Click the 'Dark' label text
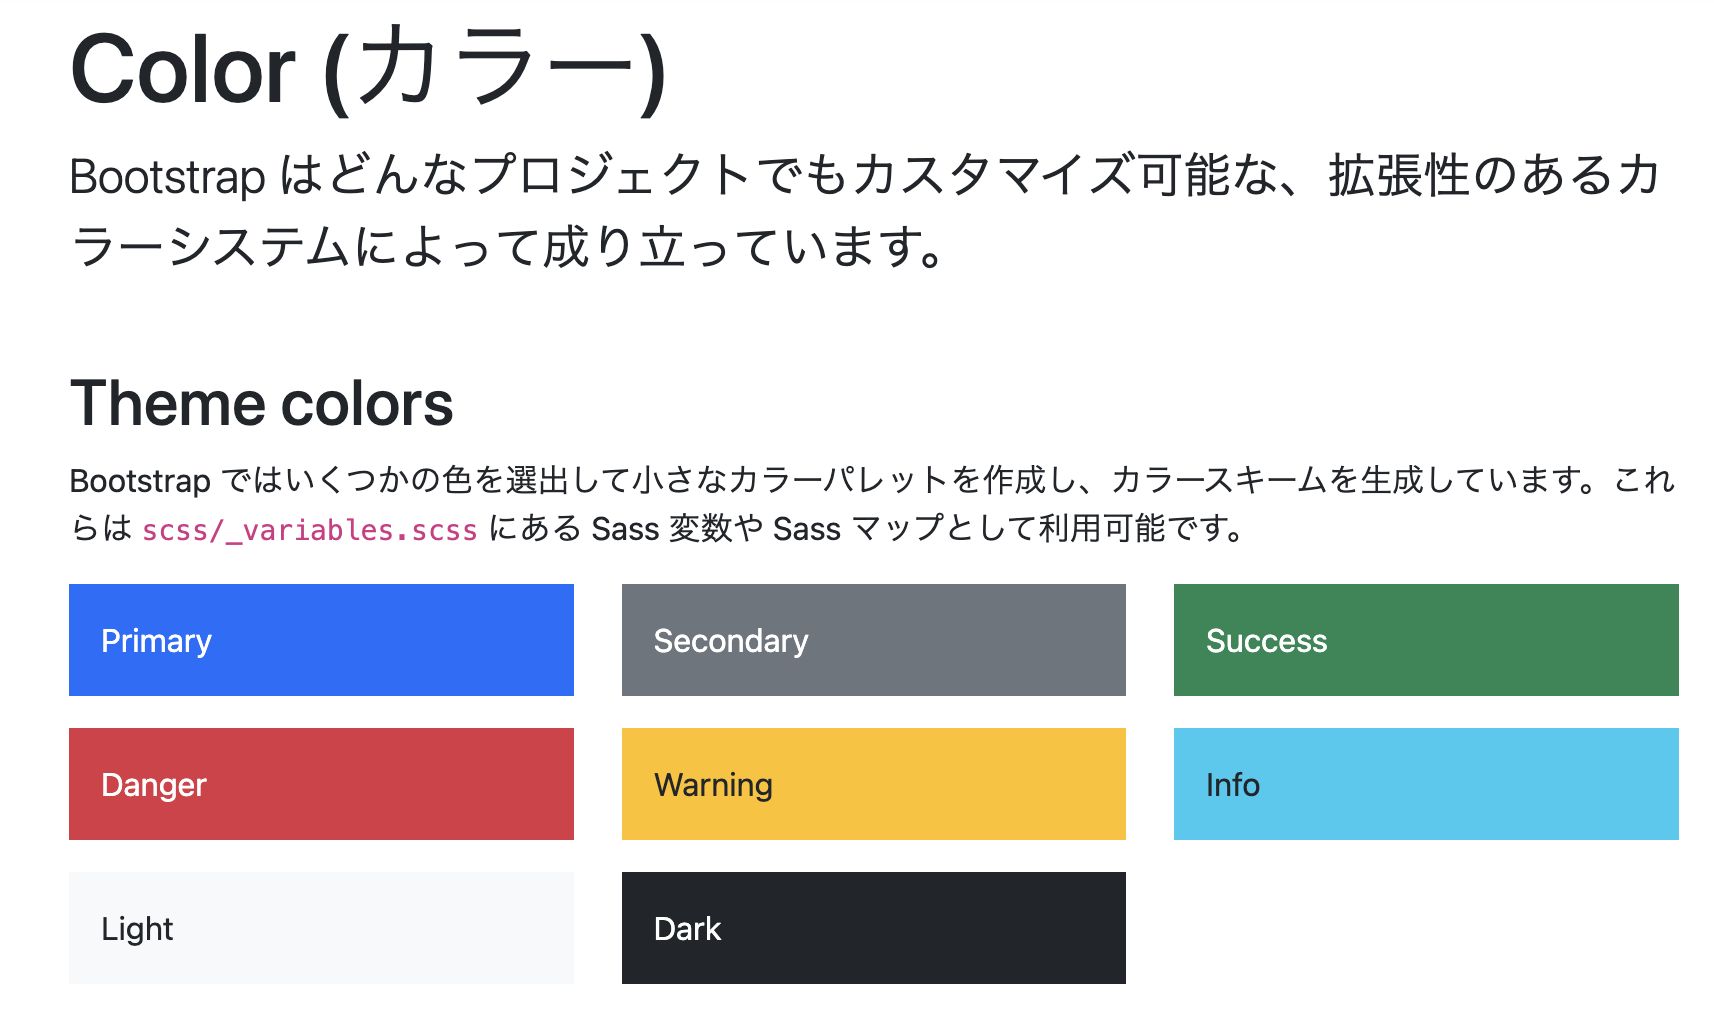1714x1016 pixels. click(687, 929)
